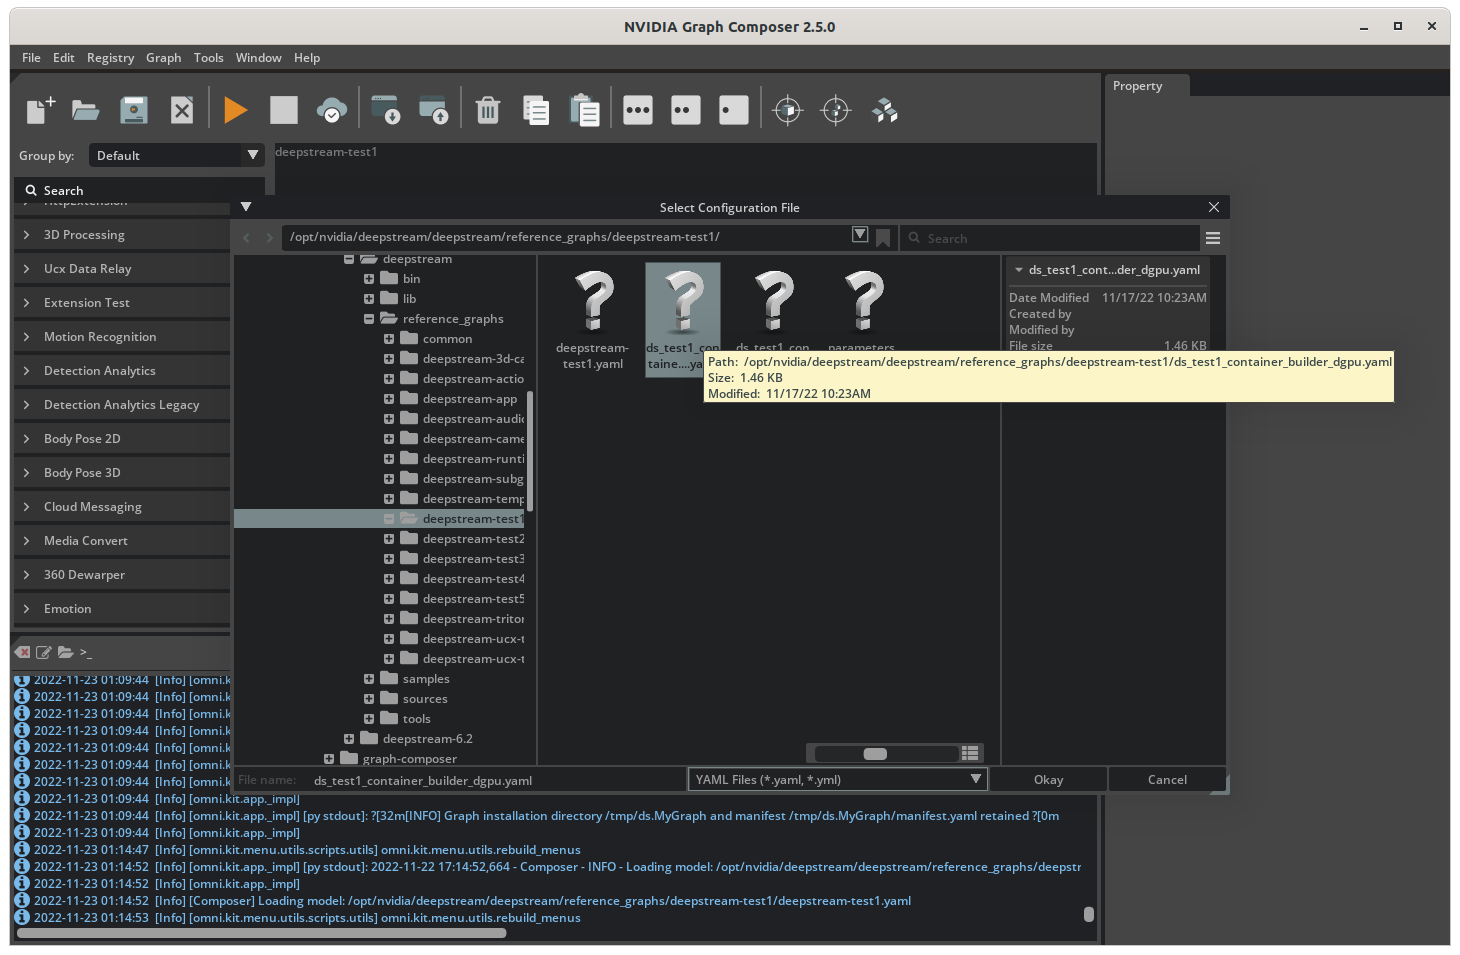The width and height of the screenshot is (1460, 955).
Task: Open the file dialog hamburger options menu
Action: (x=1213, y=238)
